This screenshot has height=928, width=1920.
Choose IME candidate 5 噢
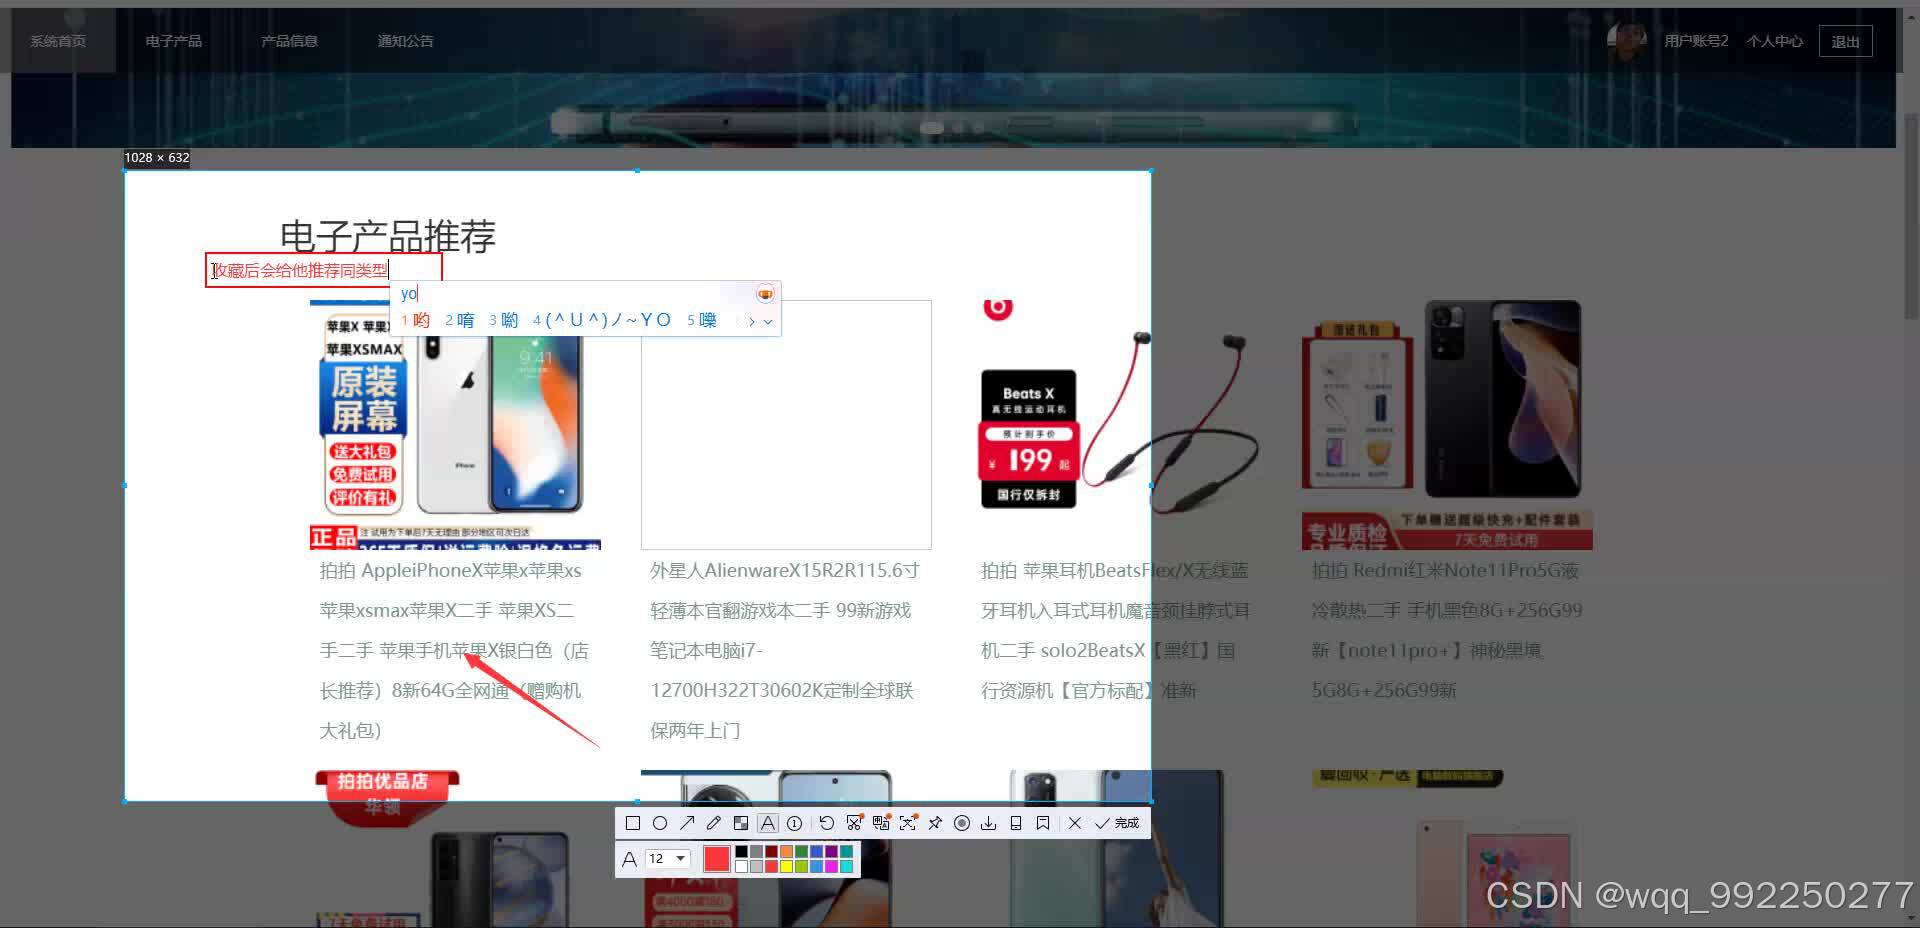pos(702,320)
